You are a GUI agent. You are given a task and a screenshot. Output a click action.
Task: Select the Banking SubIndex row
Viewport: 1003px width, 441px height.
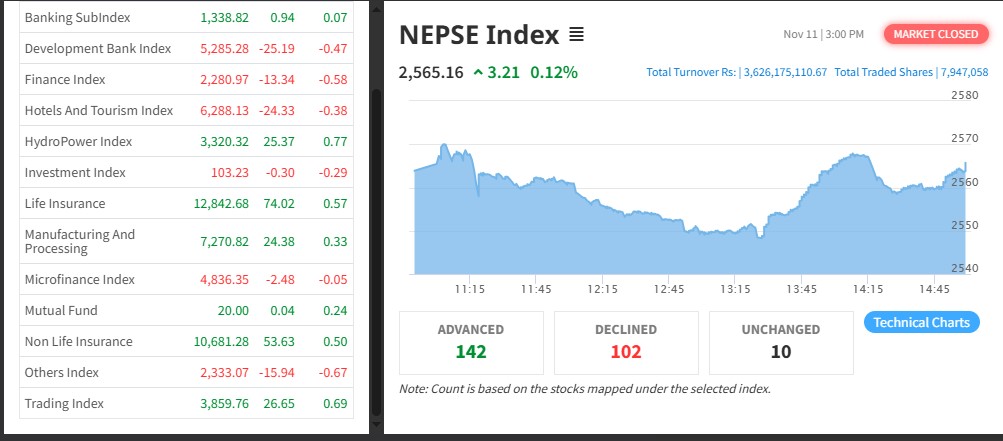77,18
